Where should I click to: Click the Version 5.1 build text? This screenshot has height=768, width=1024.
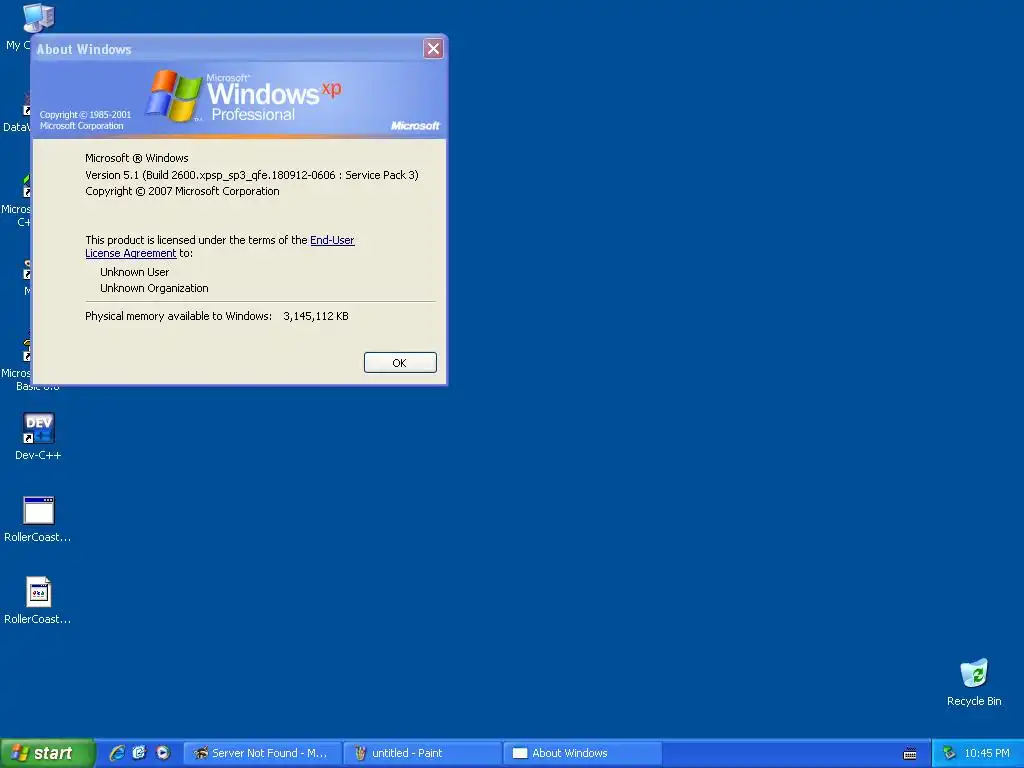(x=251, y=175)
